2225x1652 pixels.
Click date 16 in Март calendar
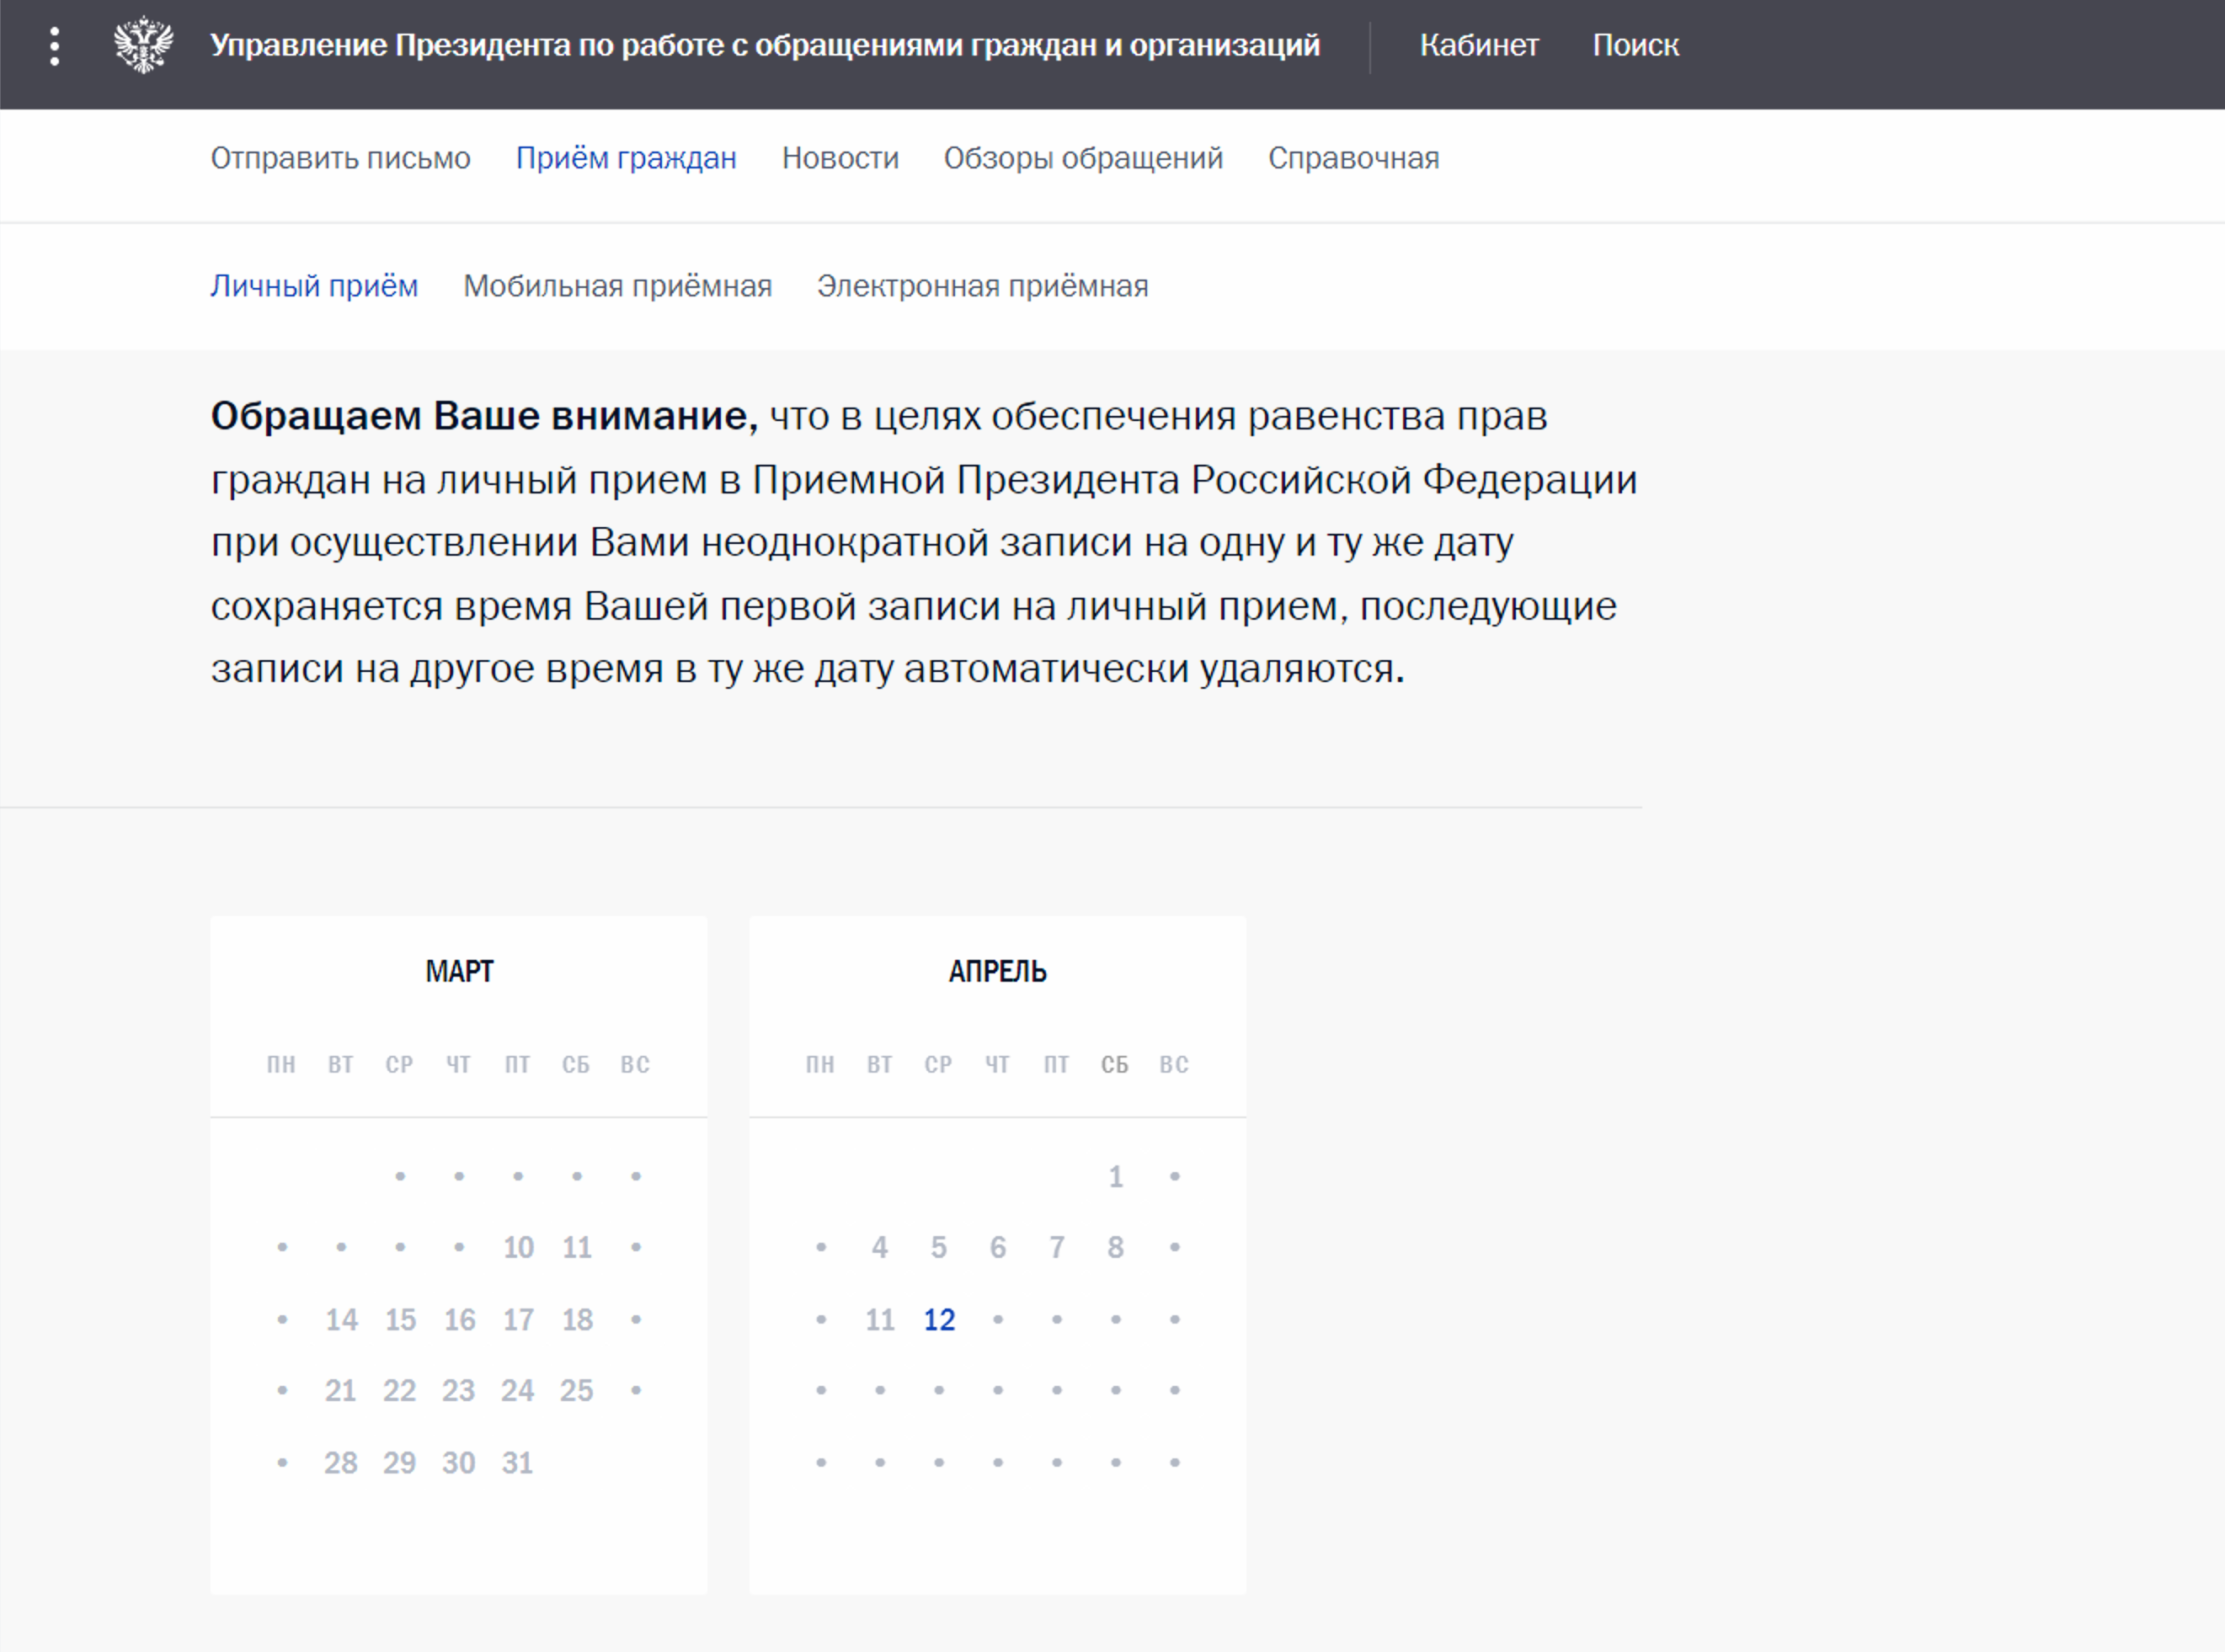459,1320
